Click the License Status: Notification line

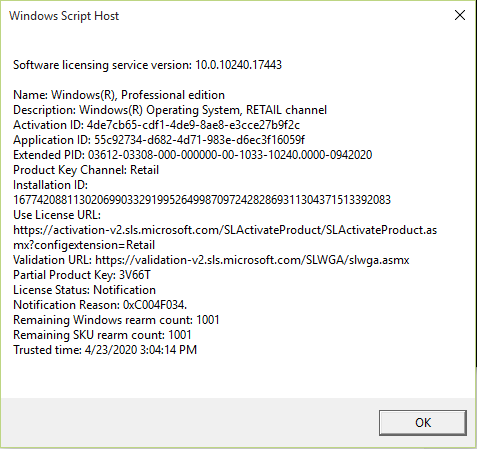(x=84, y=290)
